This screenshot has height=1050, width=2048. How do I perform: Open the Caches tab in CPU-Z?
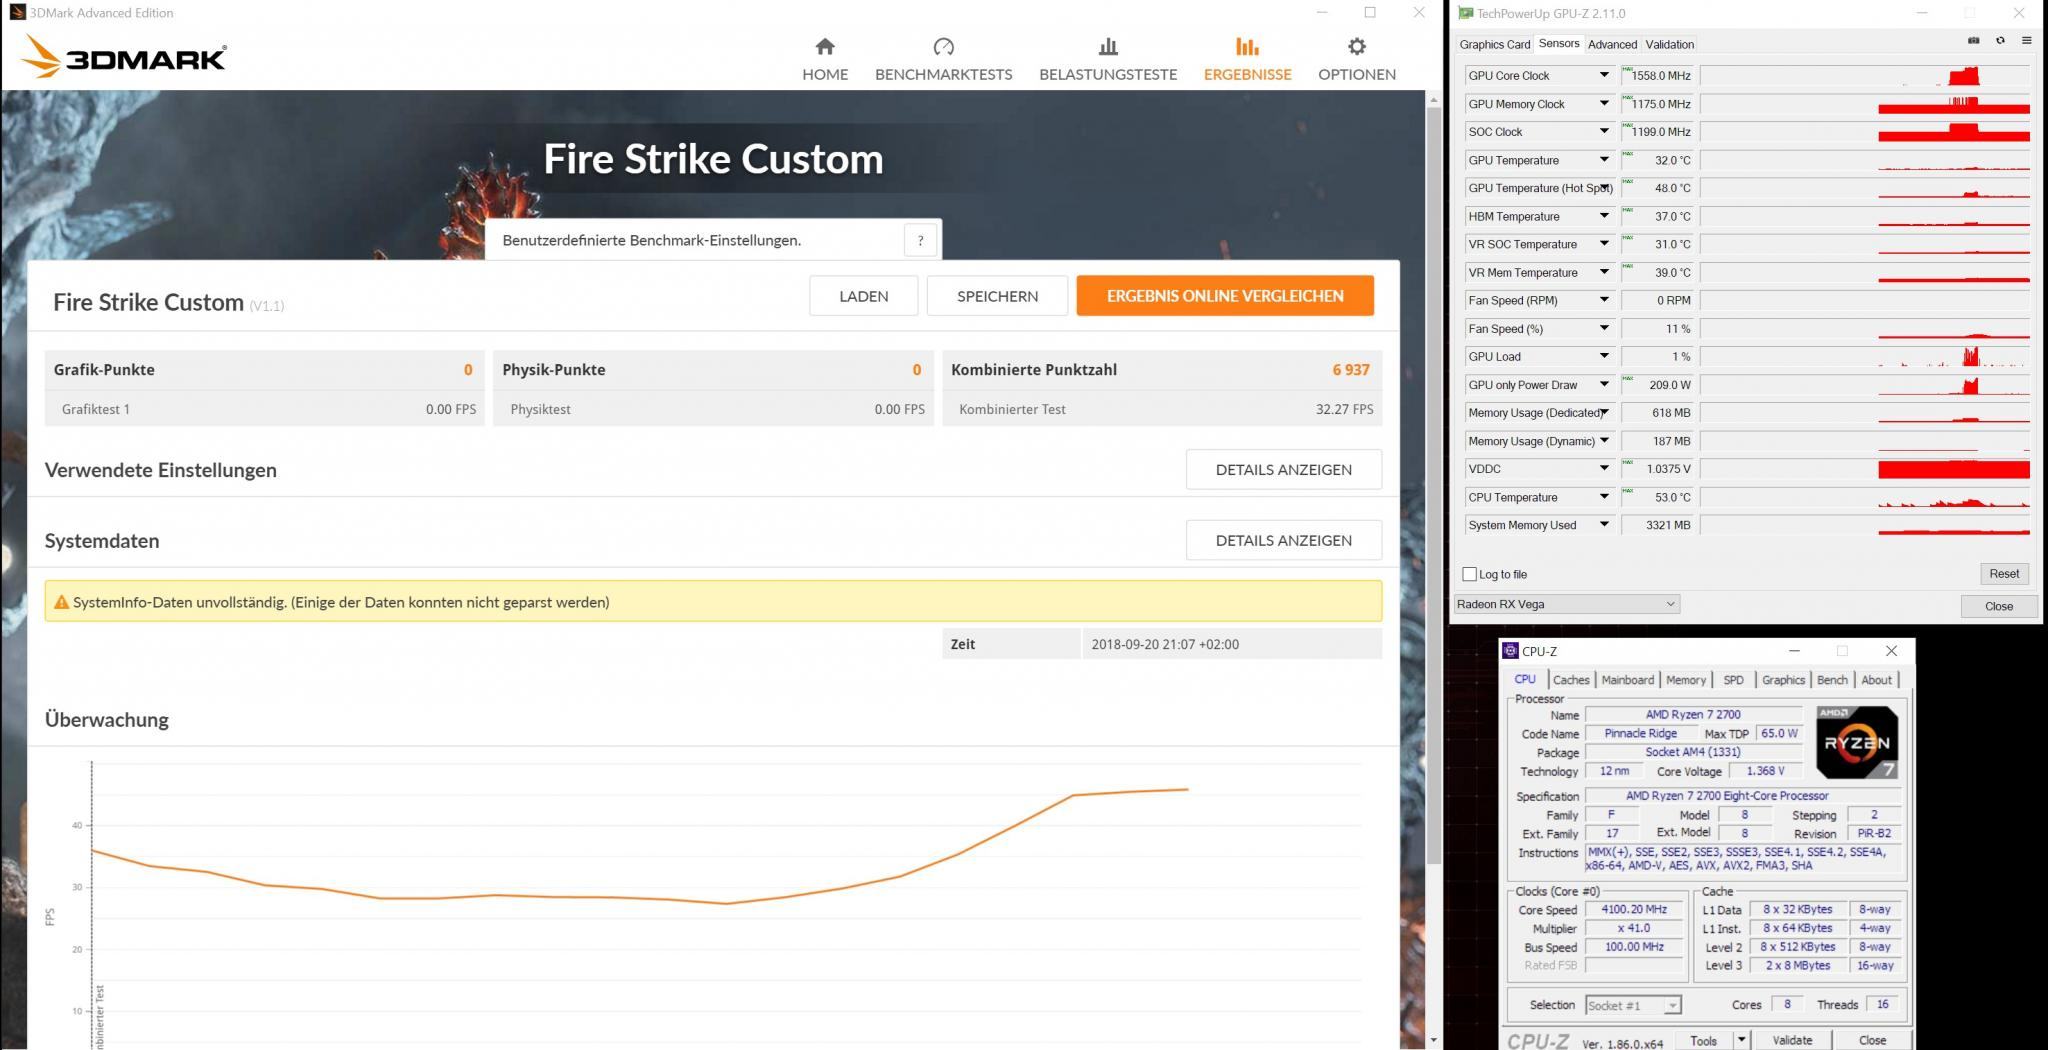coord(1570,680)
